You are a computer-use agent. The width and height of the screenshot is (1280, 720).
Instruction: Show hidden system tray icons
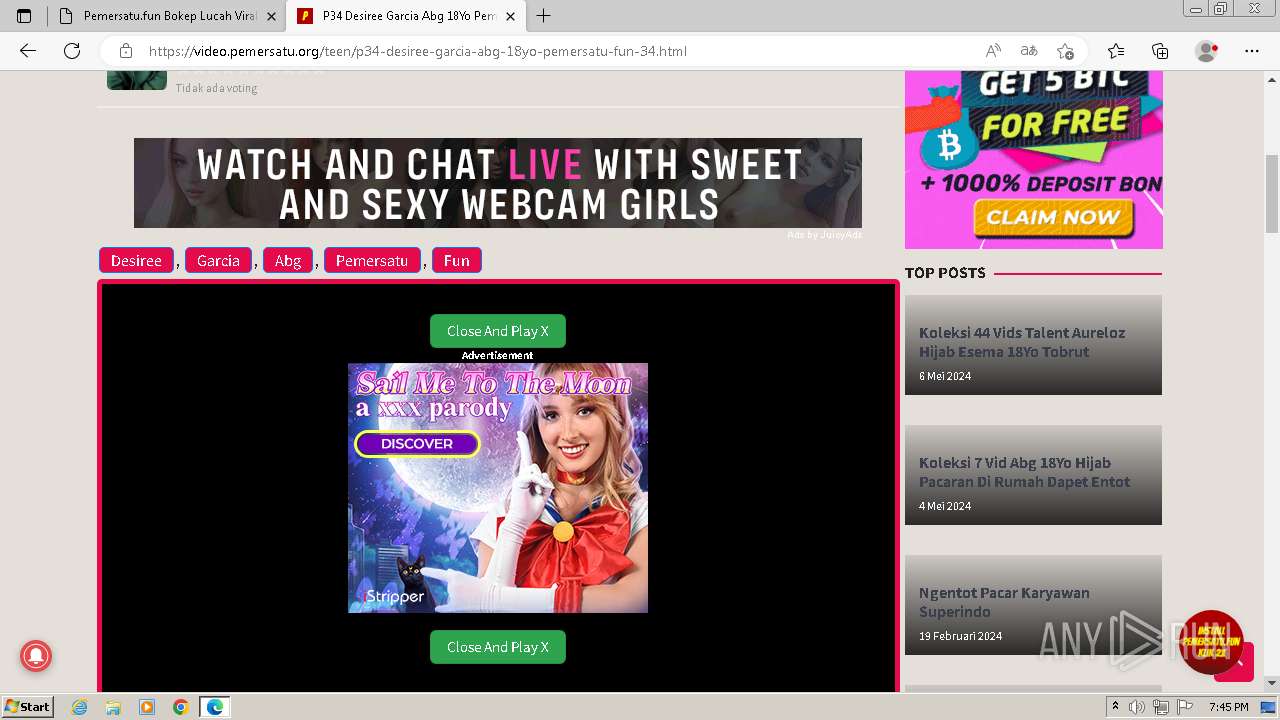[x=1115, y=706]
